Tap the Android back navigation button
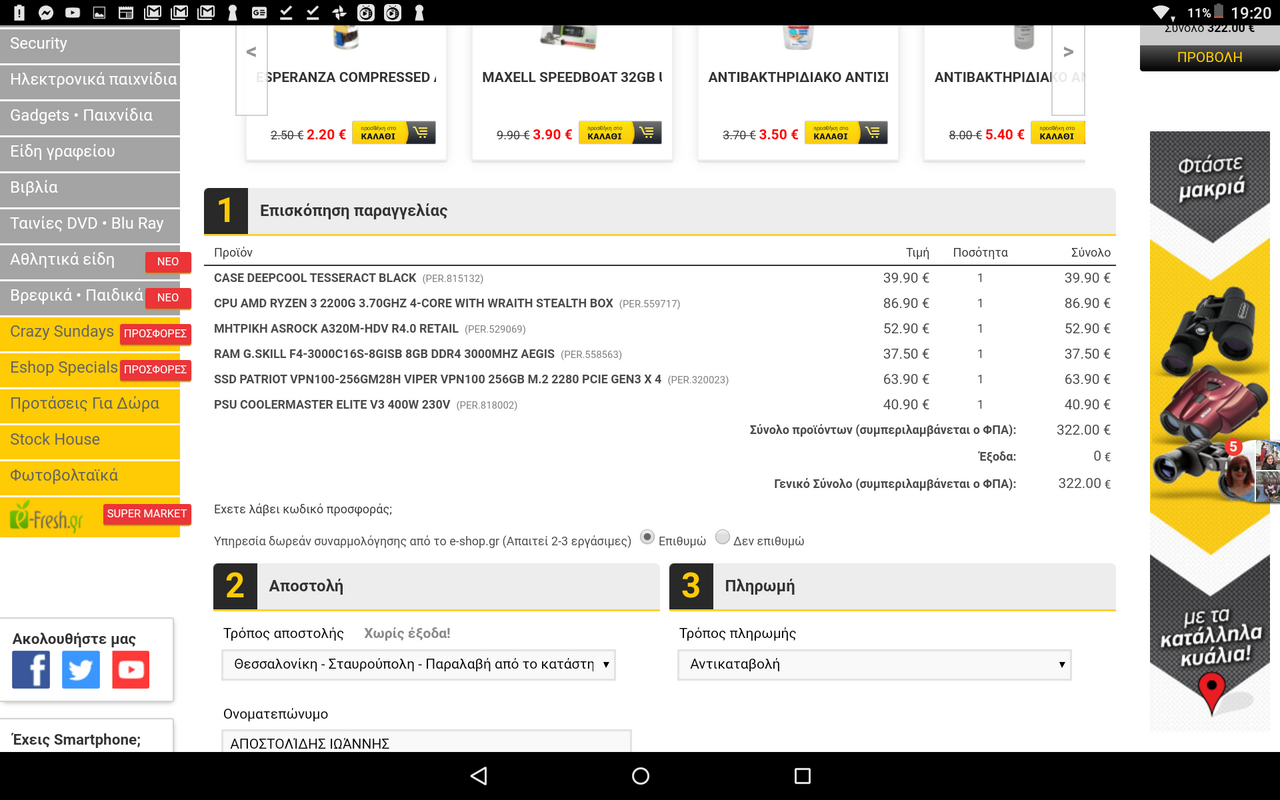The image size is (1280, 800). (x=478, y=776)
